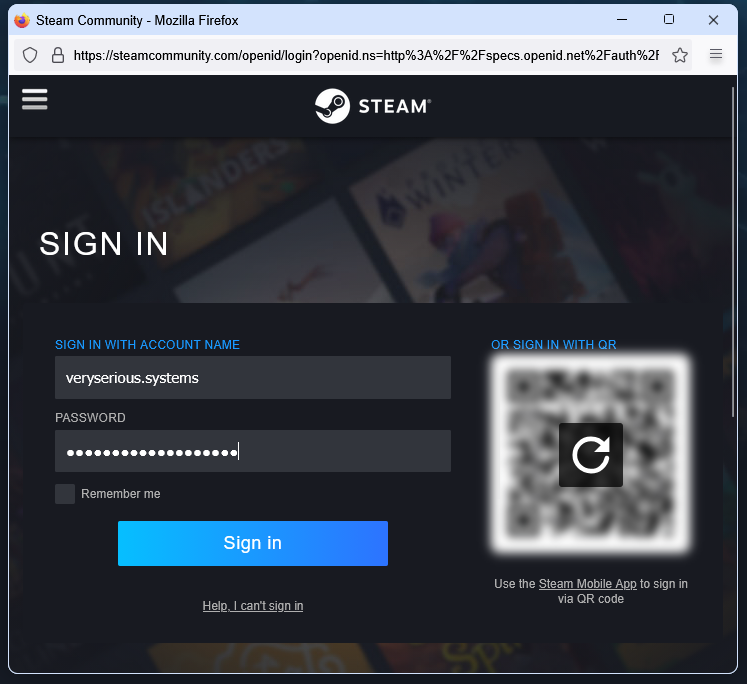
Task: Open the Firefox application menu
Action: [x=716, y=54]
